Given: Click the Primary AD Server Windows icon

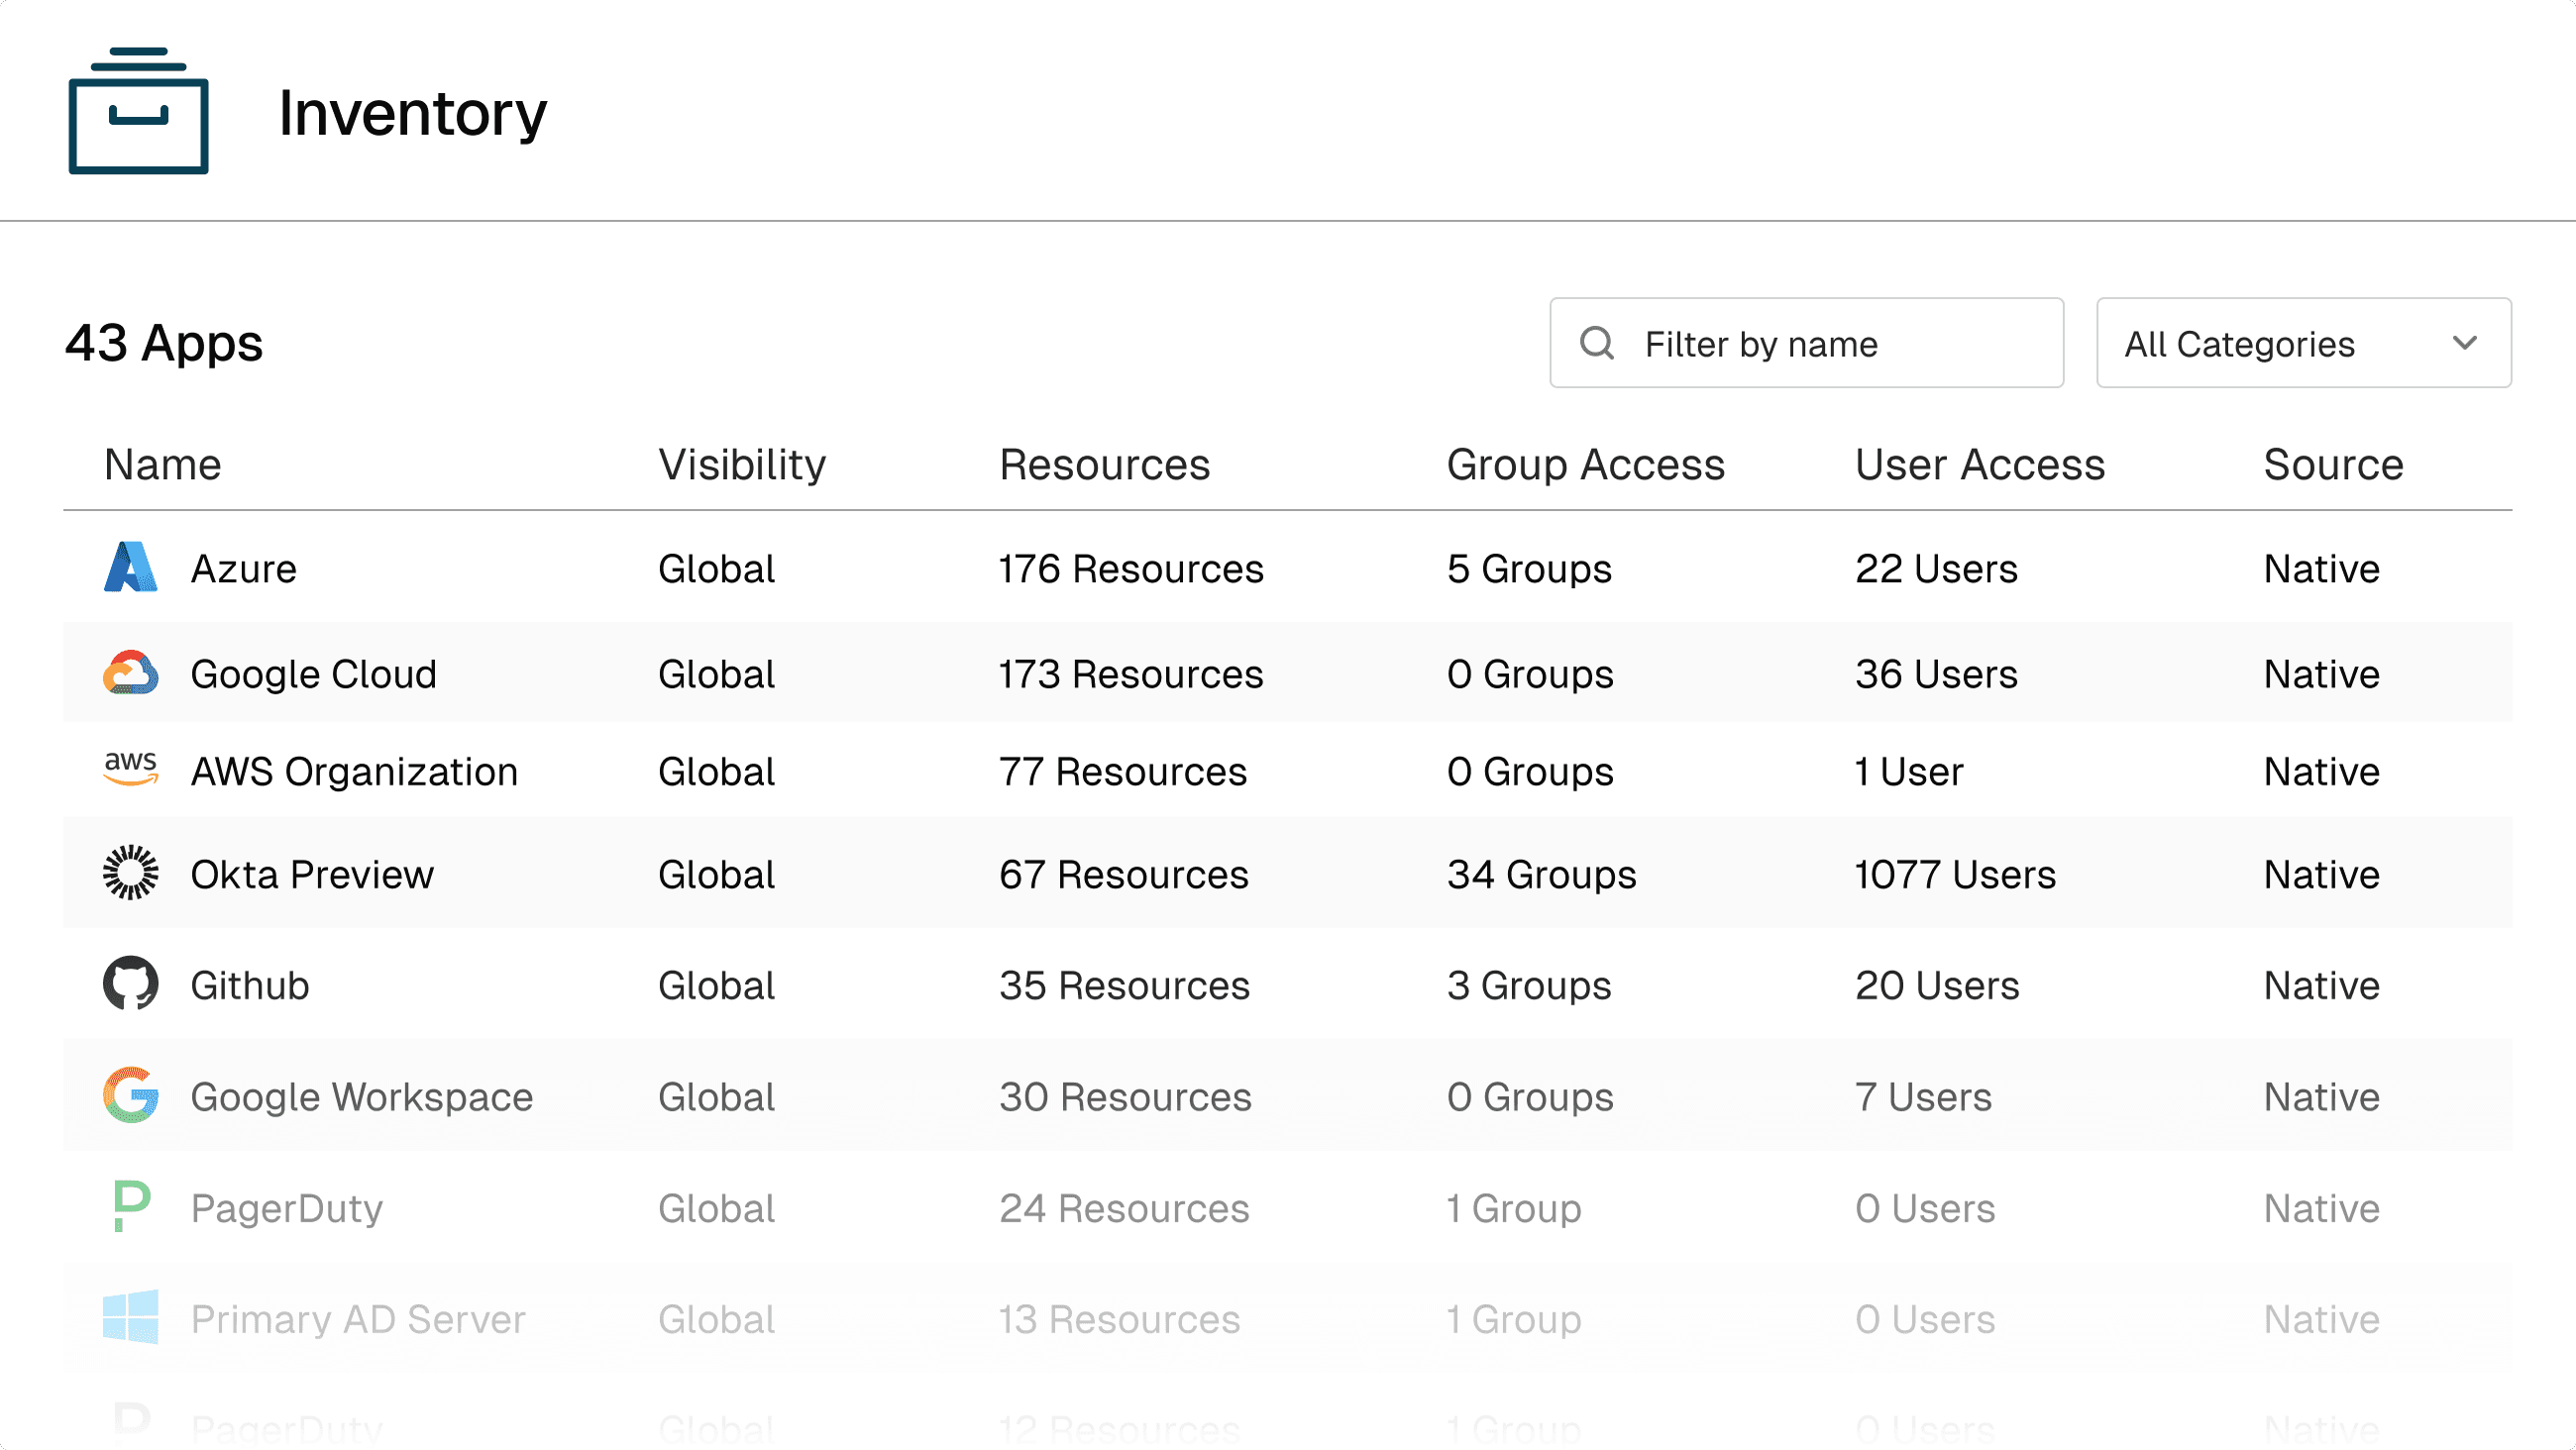Looking at the screenshot, I should click(131, 1317).
